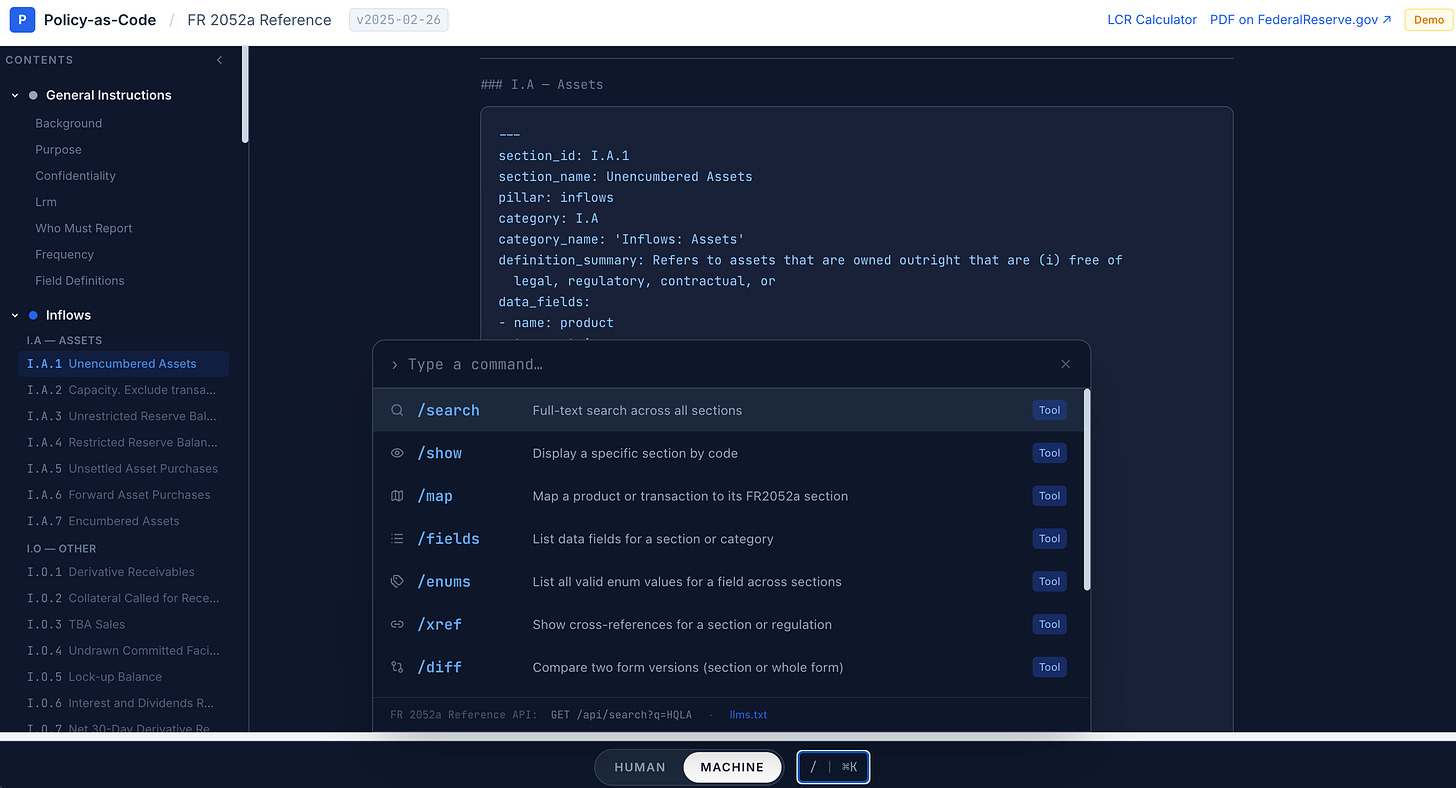This screenshot has width=1456, height=788.
Task: Click the compare icon beside /diff
Action: point(397,667)
